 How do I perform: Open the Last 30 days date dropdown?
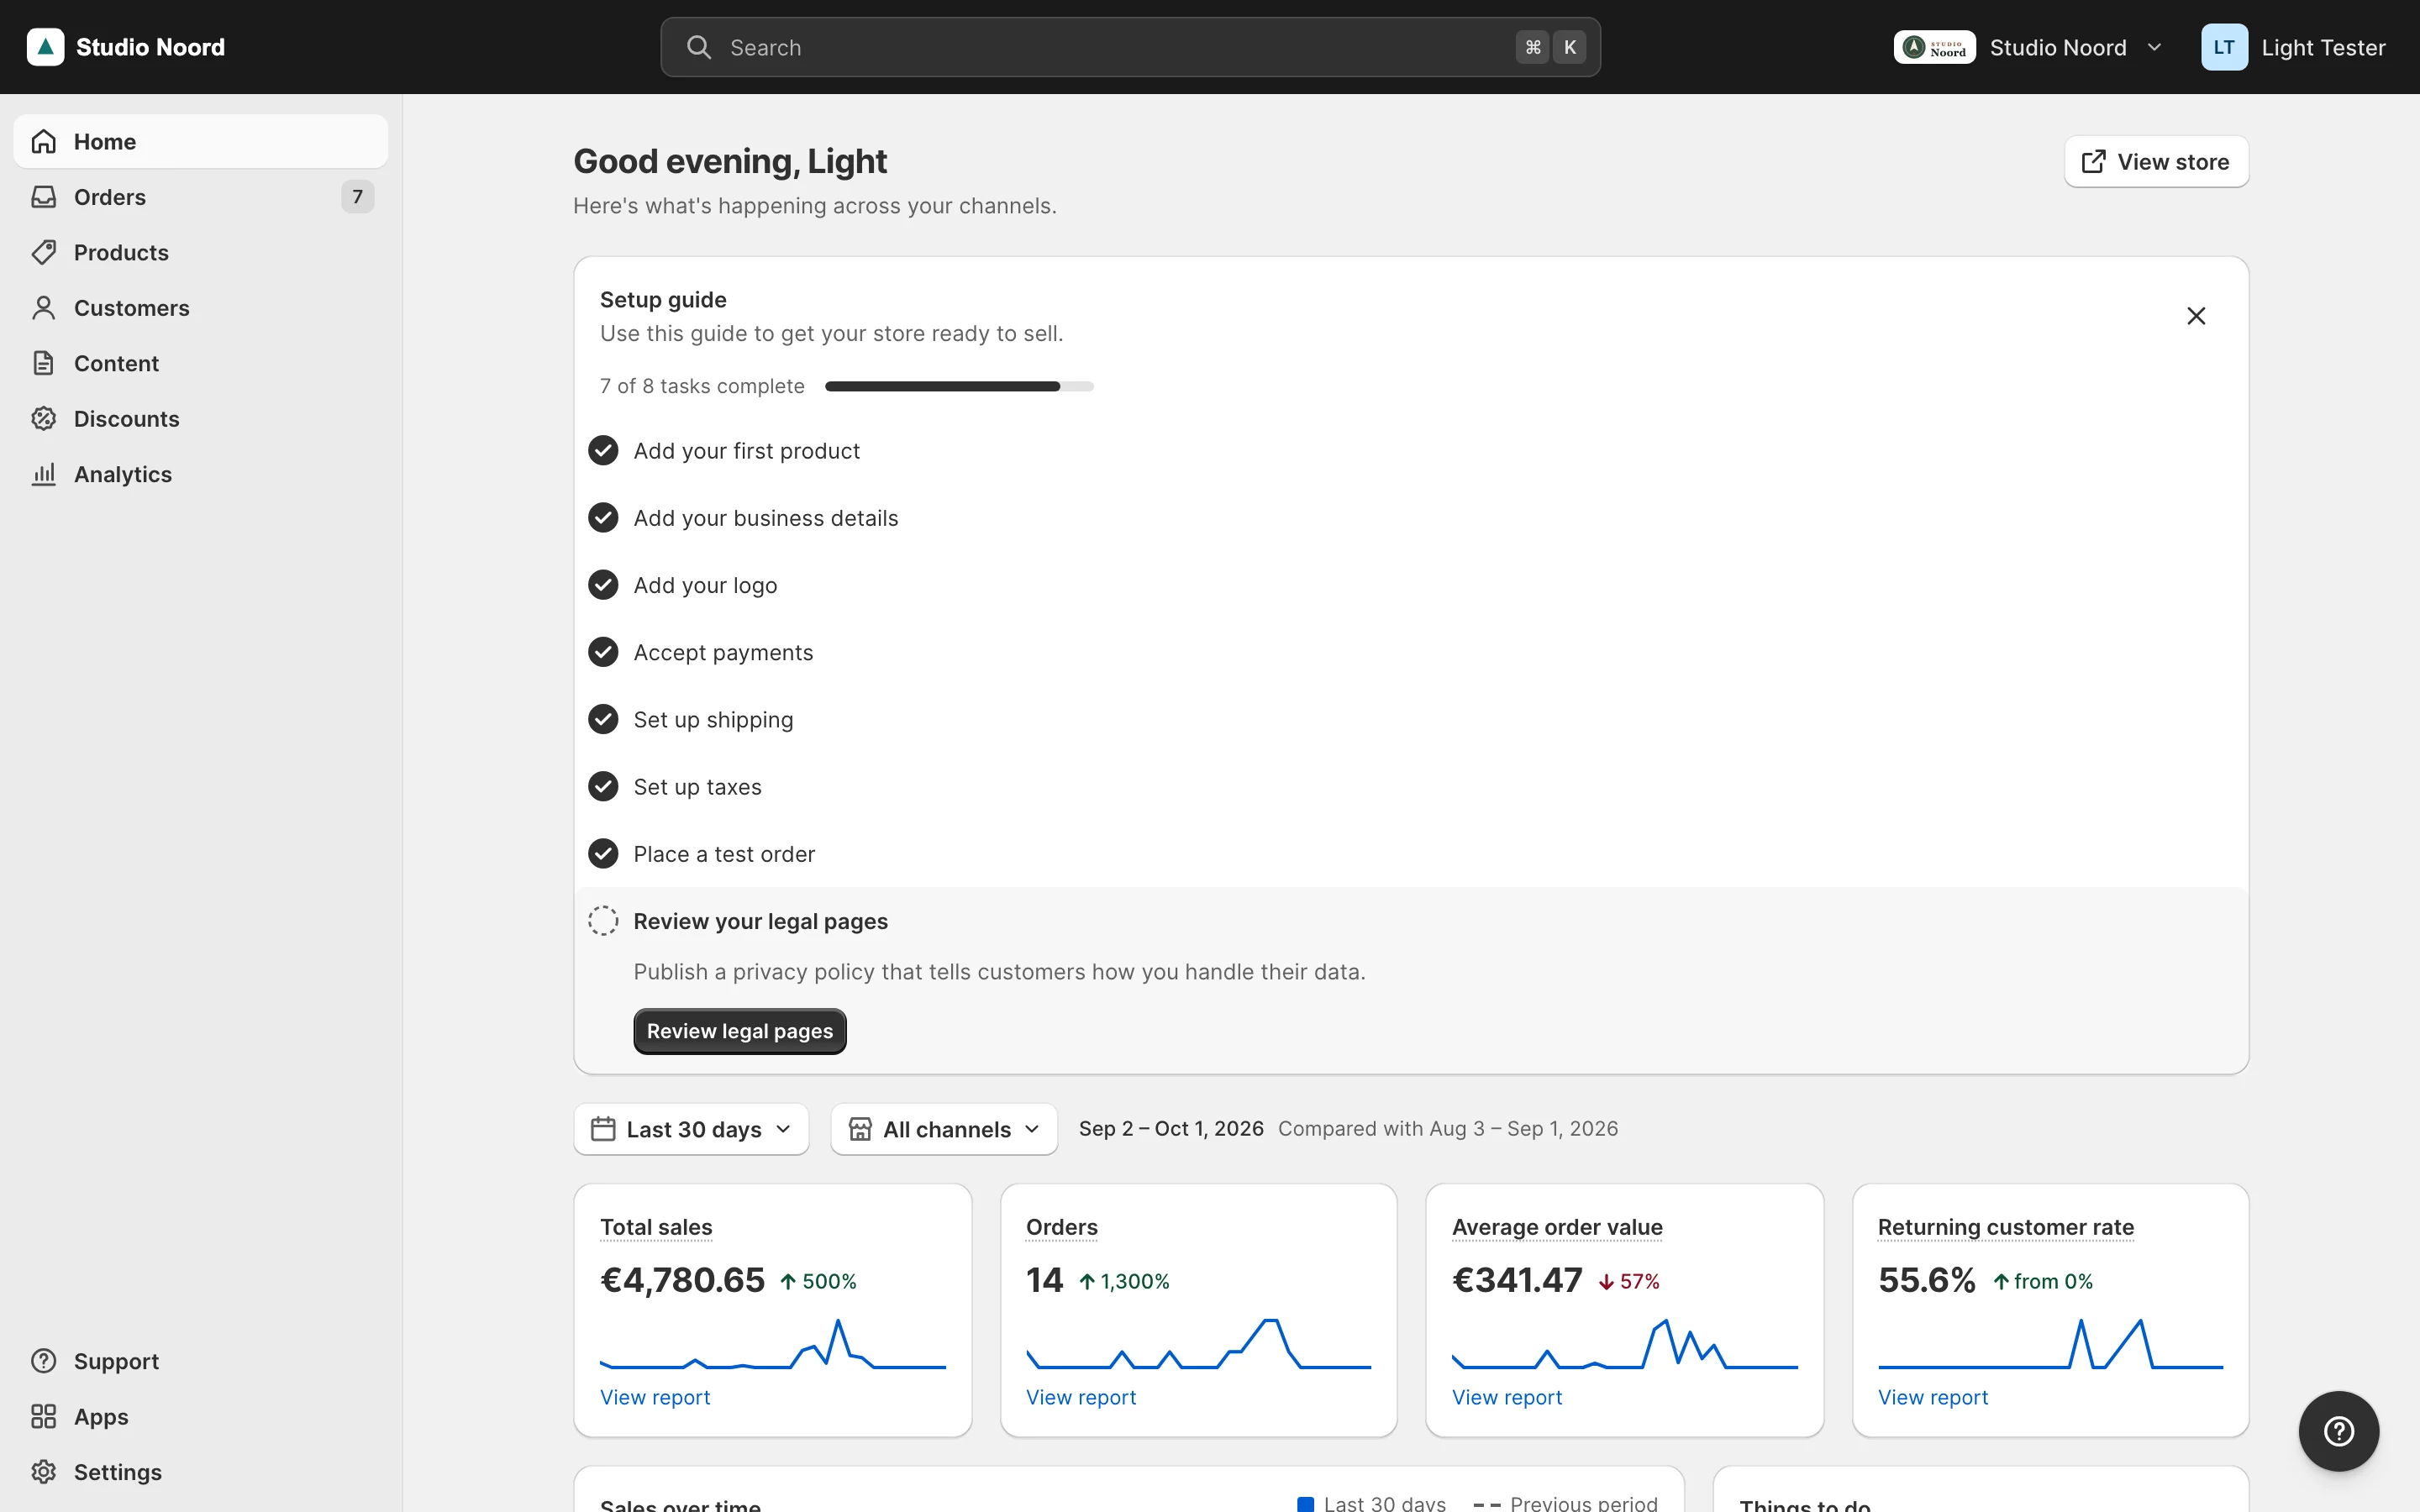pos(691,1129)
